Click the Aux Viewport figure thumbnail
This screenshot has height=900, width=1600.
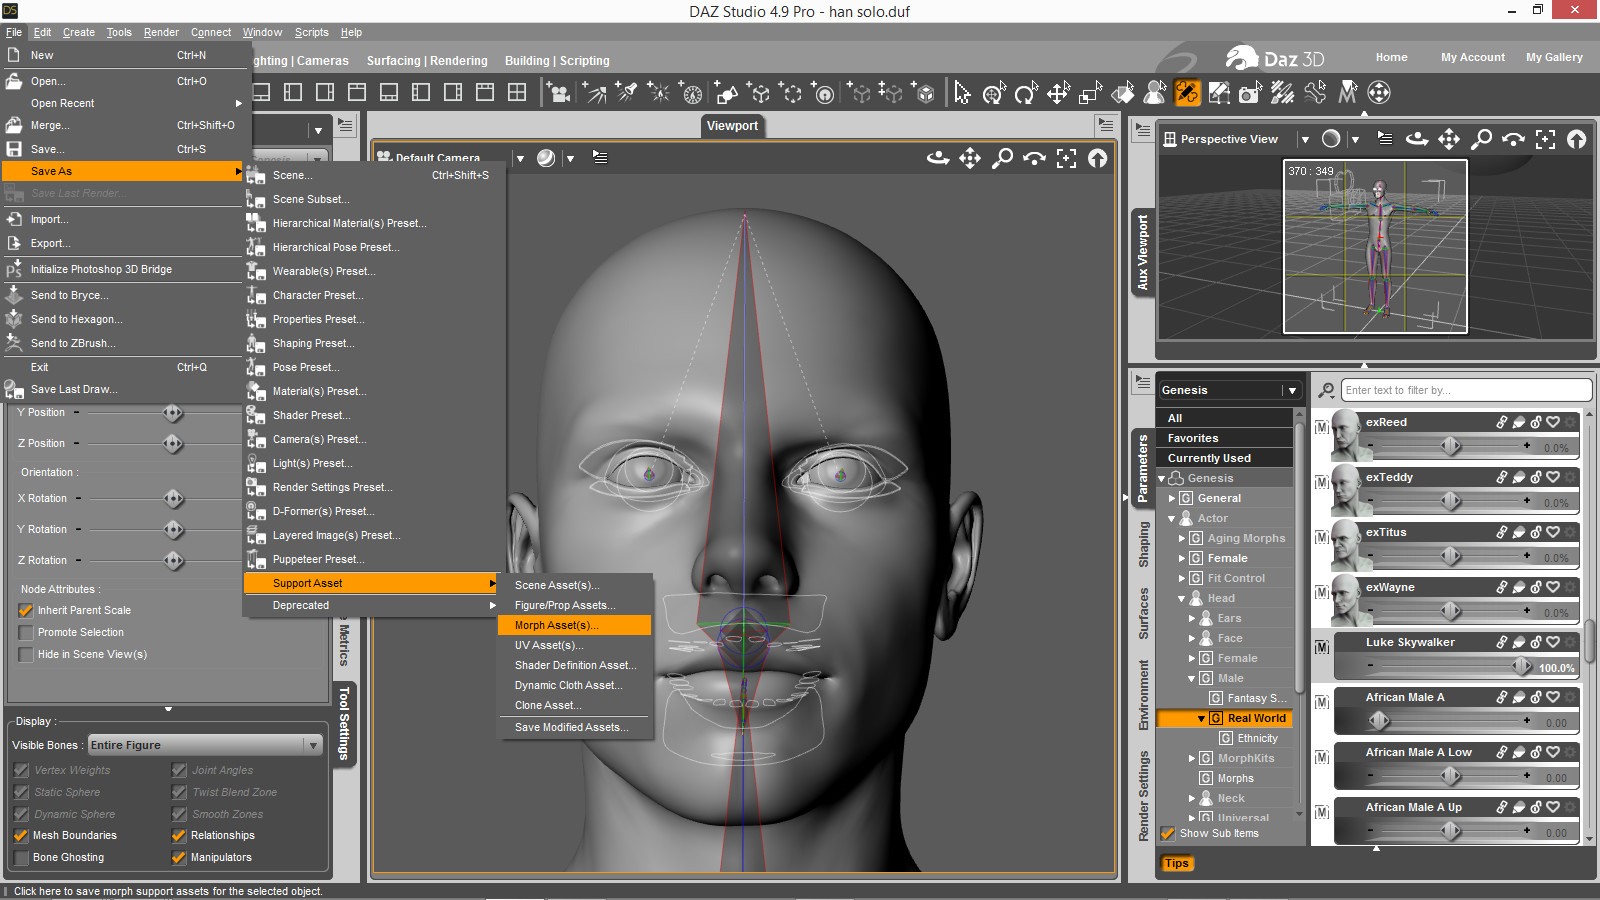(1375, 246)
